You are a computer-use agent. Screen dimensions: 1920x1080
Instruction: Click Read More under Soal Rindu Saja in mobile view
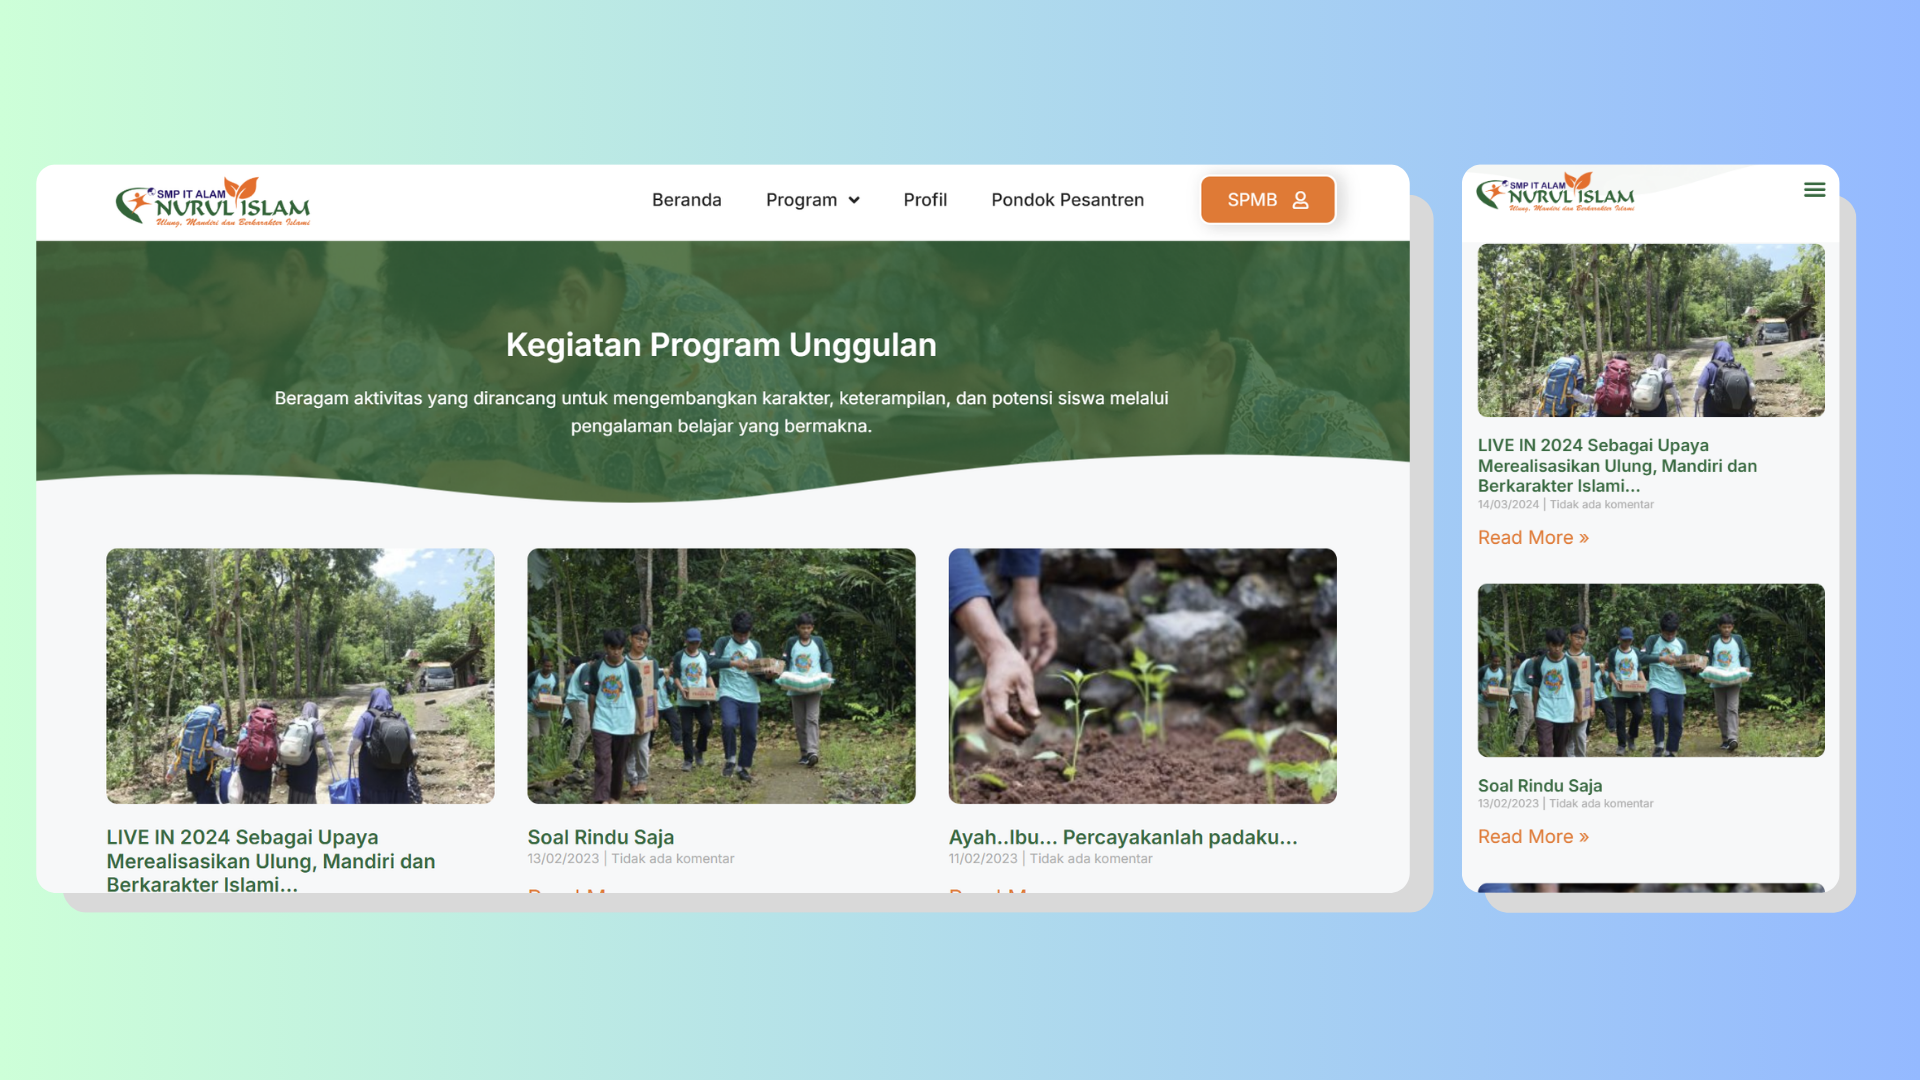pyautogui.click(x=1533, y=837)
